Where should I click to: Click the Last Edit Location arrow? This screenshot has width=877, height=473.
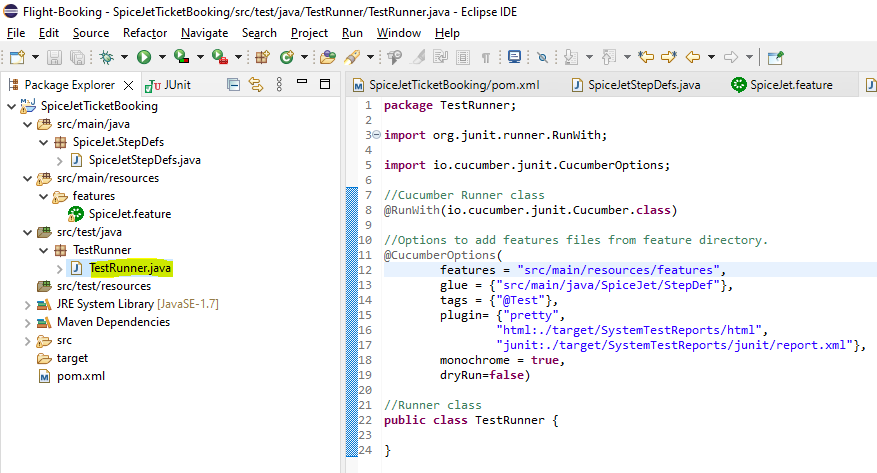(x=646, y=57)
